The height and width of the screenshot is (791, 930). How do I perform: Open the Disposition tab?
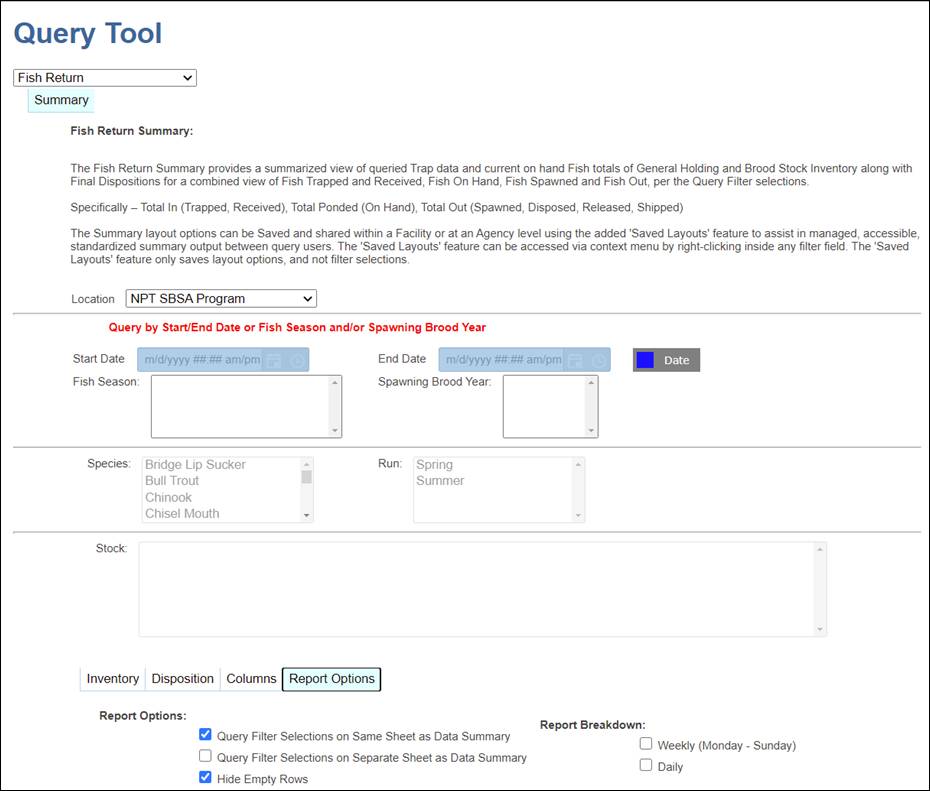pyautogui.click(x=182, y=679)
